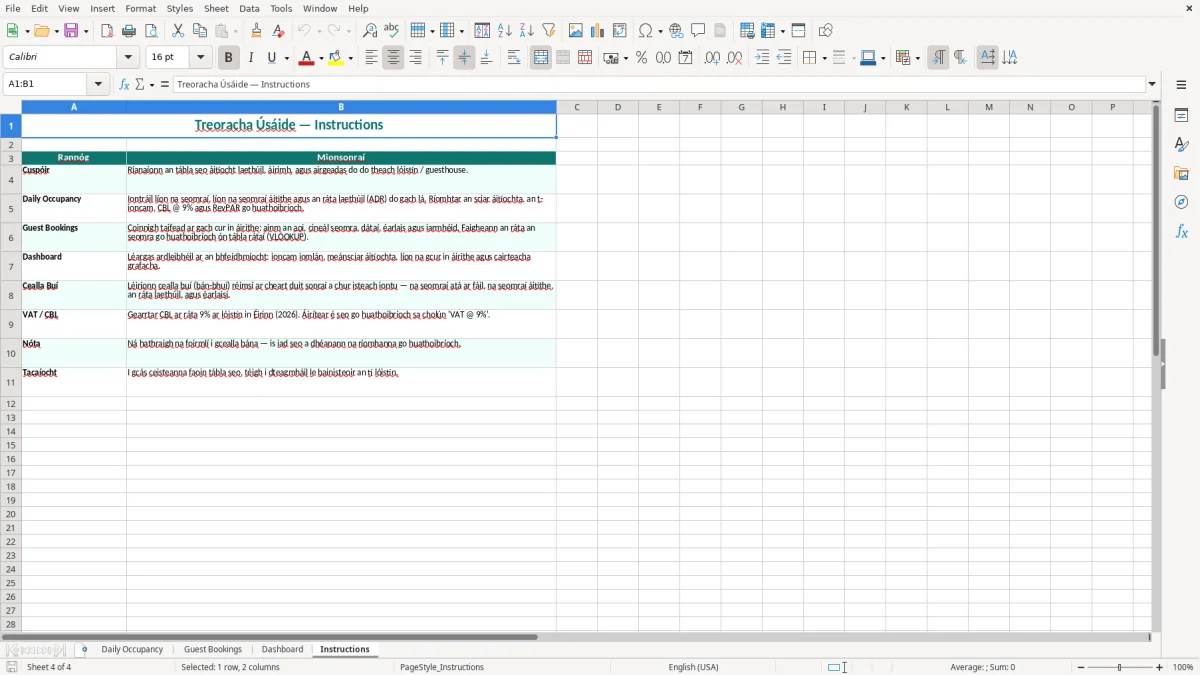The width and height of the screenshot is (1200, 675).
Task: Open Find & Replace icon
Action: tap(369, 31)
